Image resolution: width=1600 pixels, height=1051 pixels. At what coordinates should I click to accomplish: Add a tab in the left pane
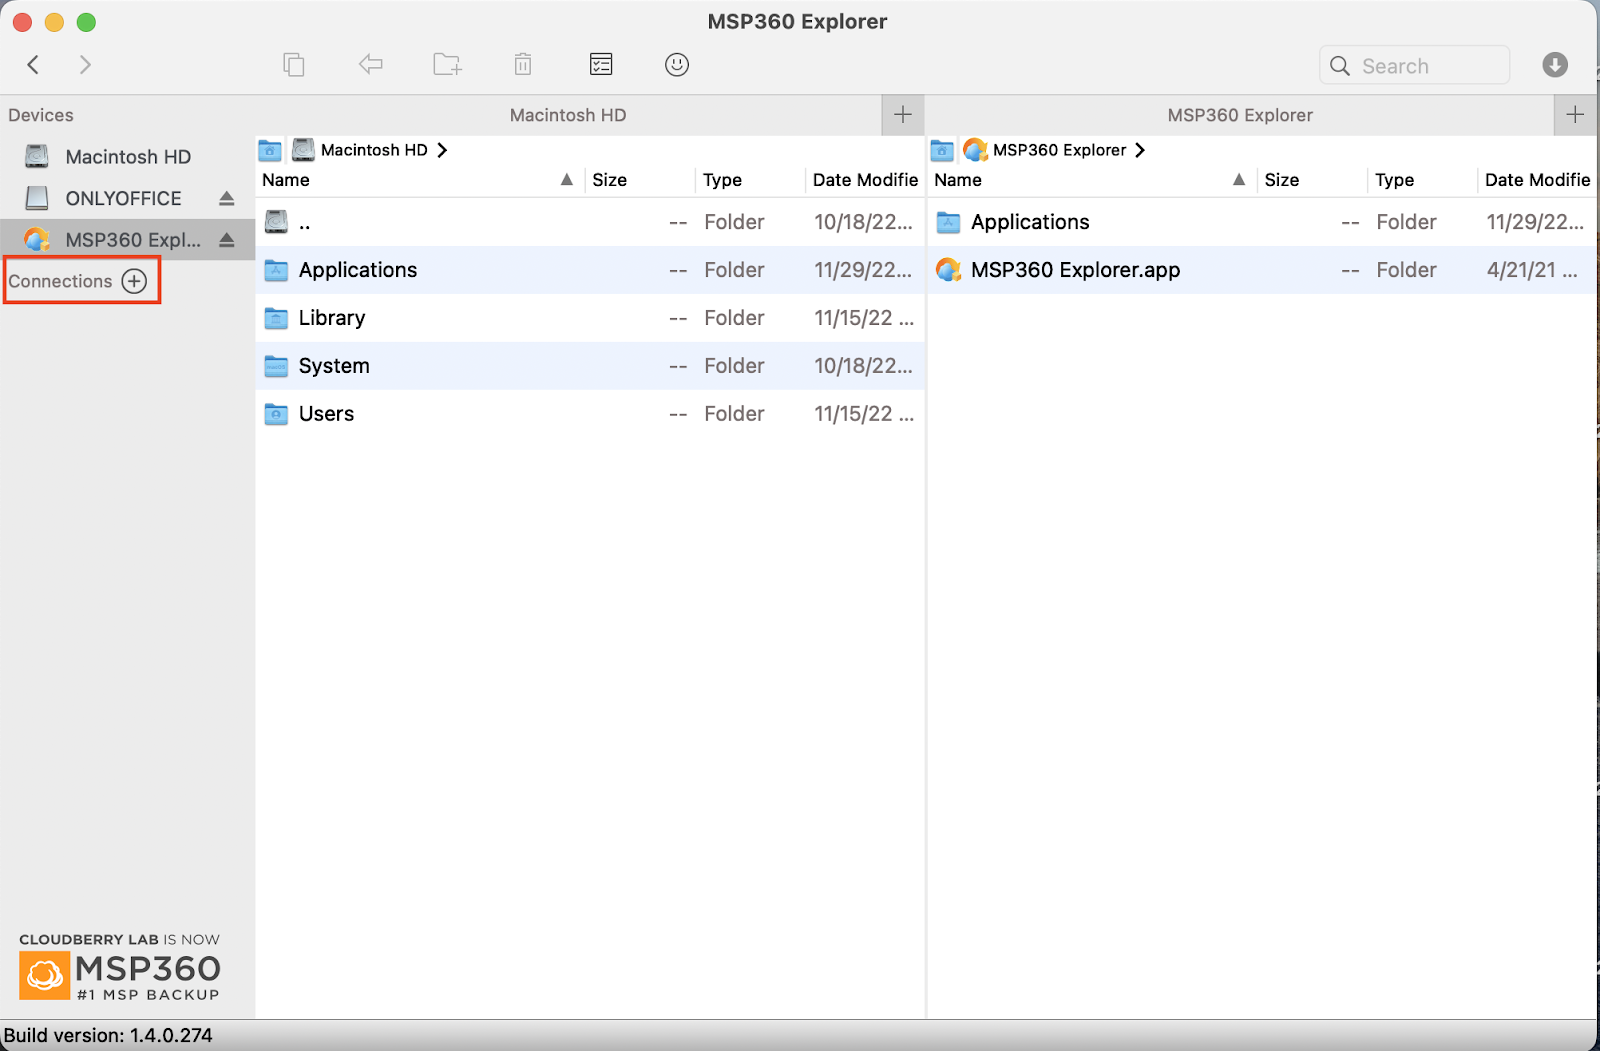pyautogui.click(x=903, y=115)
